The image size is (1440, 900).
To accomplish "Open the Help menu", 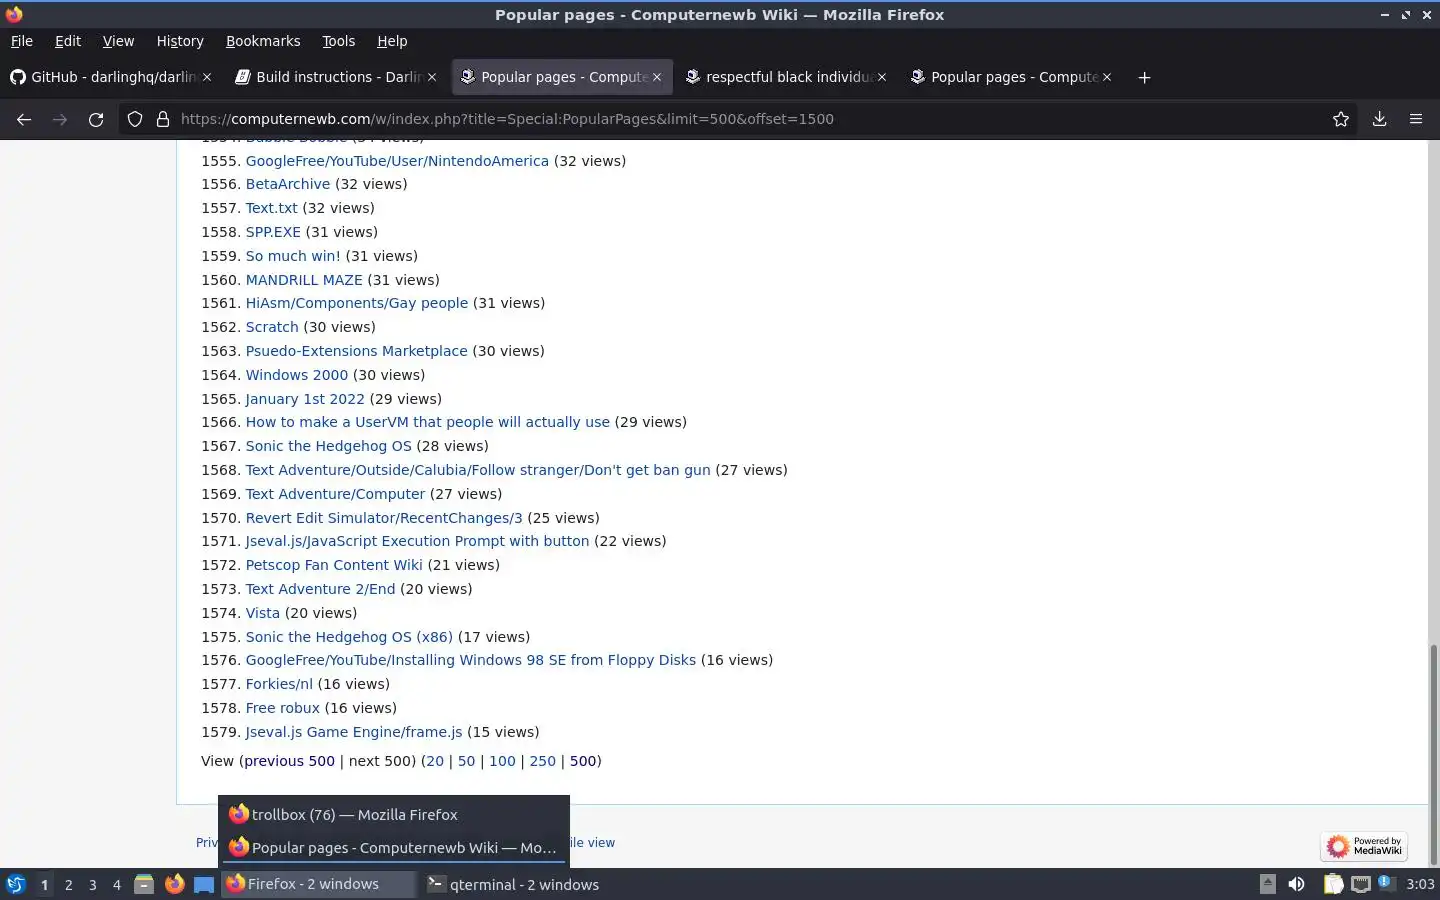I will click(x=392, y=41).
